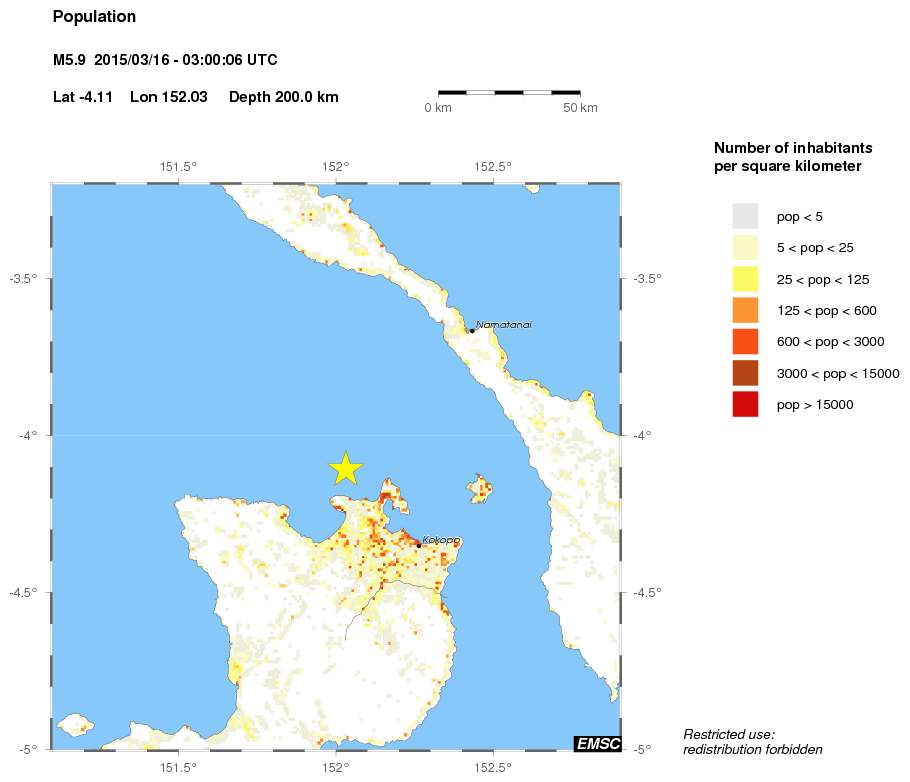
Task: Click the EMSC logo on the map
Action: pos(597,743)
